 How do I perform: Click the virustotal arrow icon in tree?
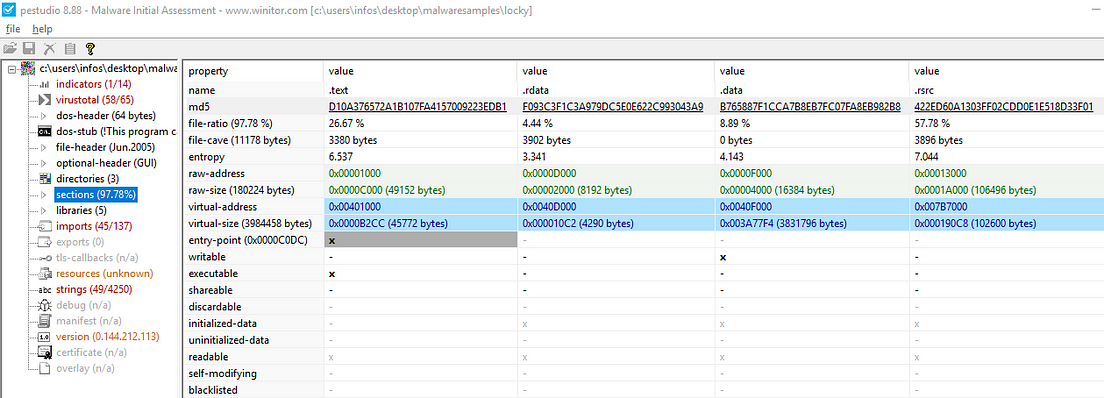coord(44,100)
